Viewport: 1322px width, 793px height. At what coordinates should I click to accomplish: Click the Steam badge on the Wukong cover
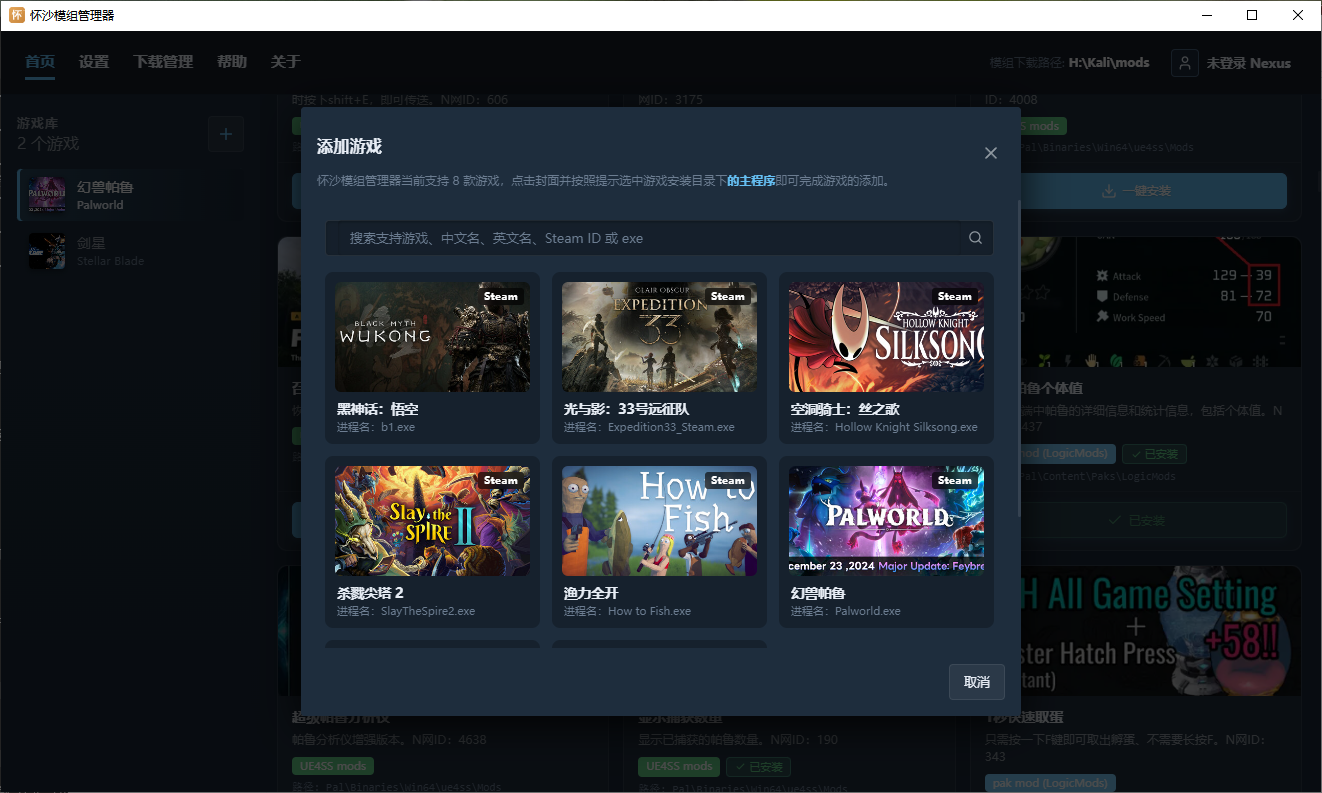click(501, 296)
